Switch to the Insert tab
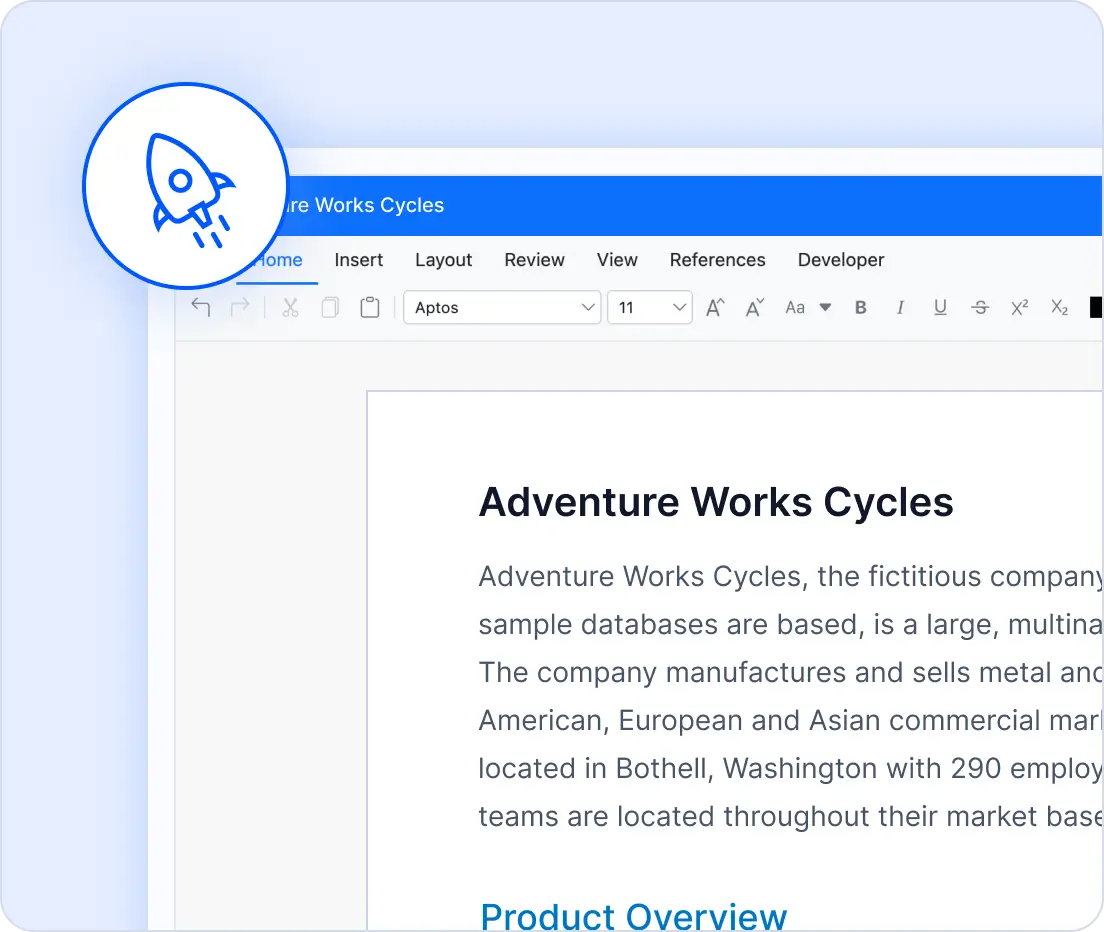 358,260
